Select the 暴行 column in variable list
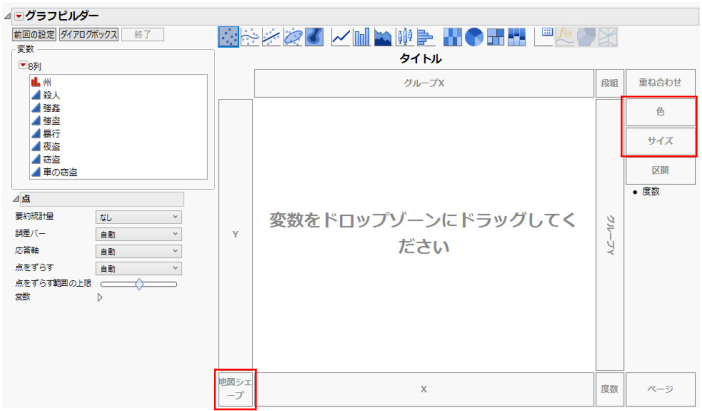702x411 pixels. (x=51, y=133)
